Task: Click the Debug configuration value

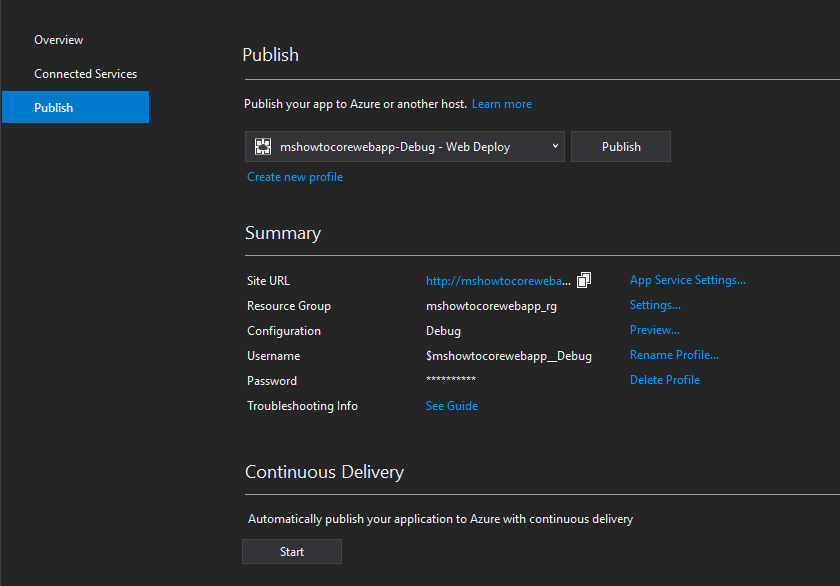Action: (443, 331)
